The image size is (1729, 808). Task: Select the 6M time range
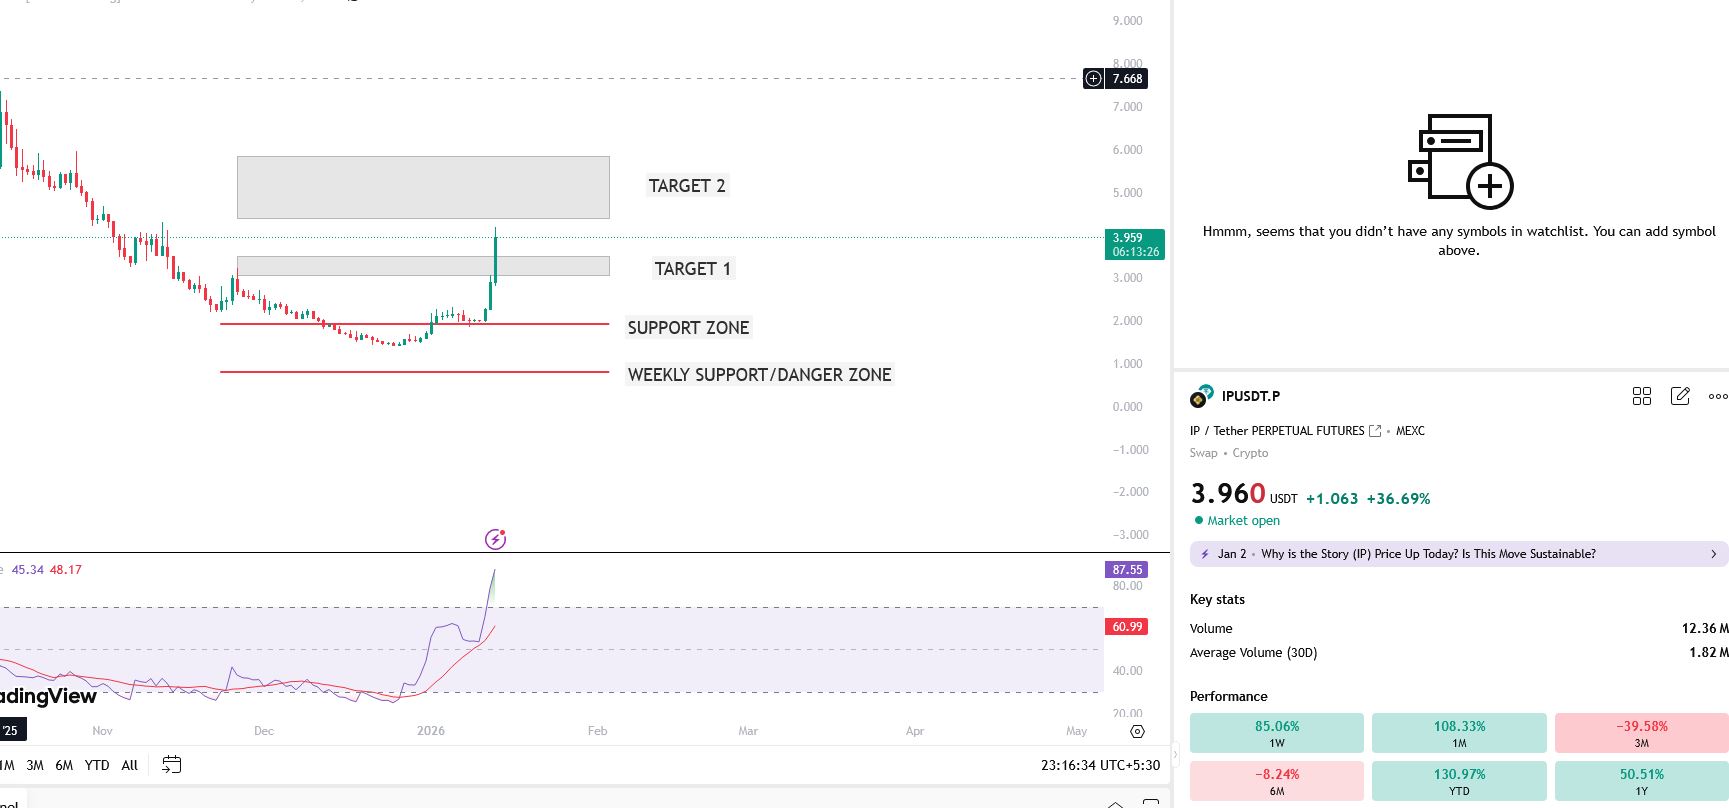tap(64, 765)
